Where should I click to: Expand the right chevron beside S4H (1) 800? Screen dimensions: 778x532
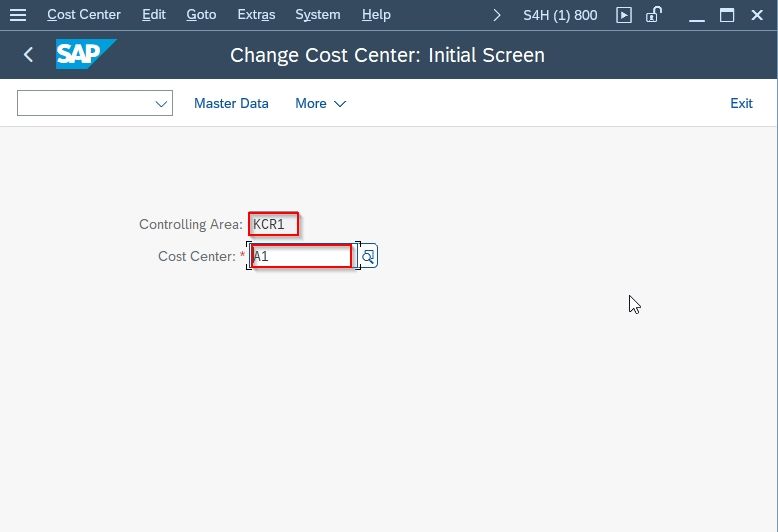click(497, 15)
